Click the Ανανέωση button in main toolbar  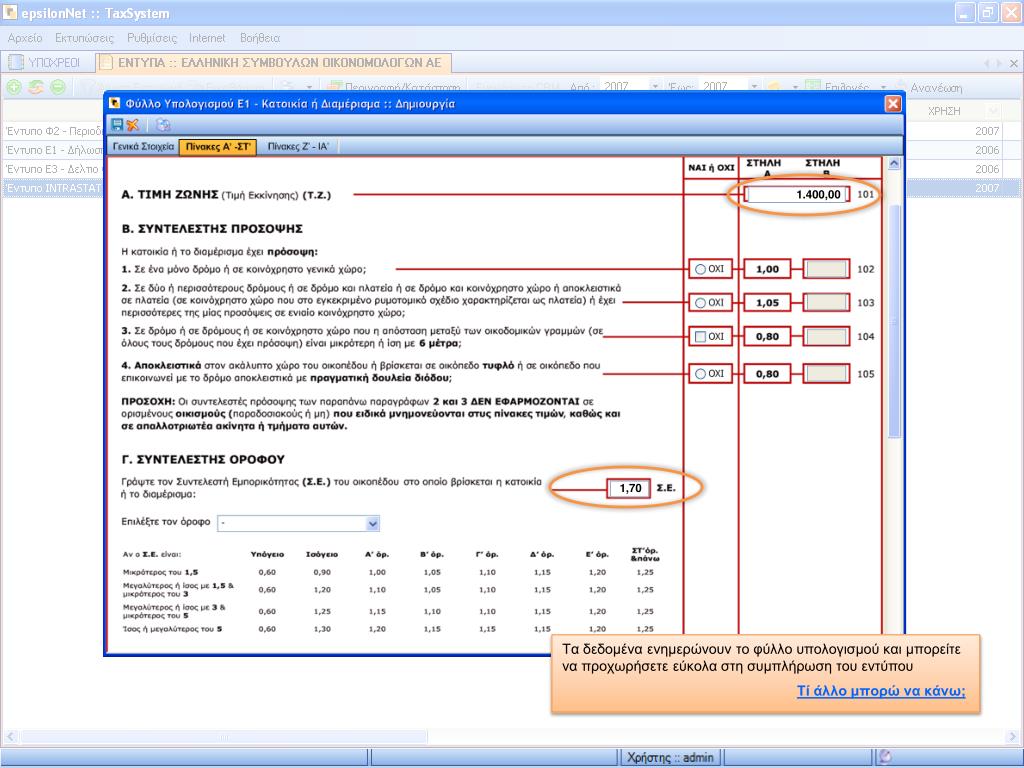[929, 87]
